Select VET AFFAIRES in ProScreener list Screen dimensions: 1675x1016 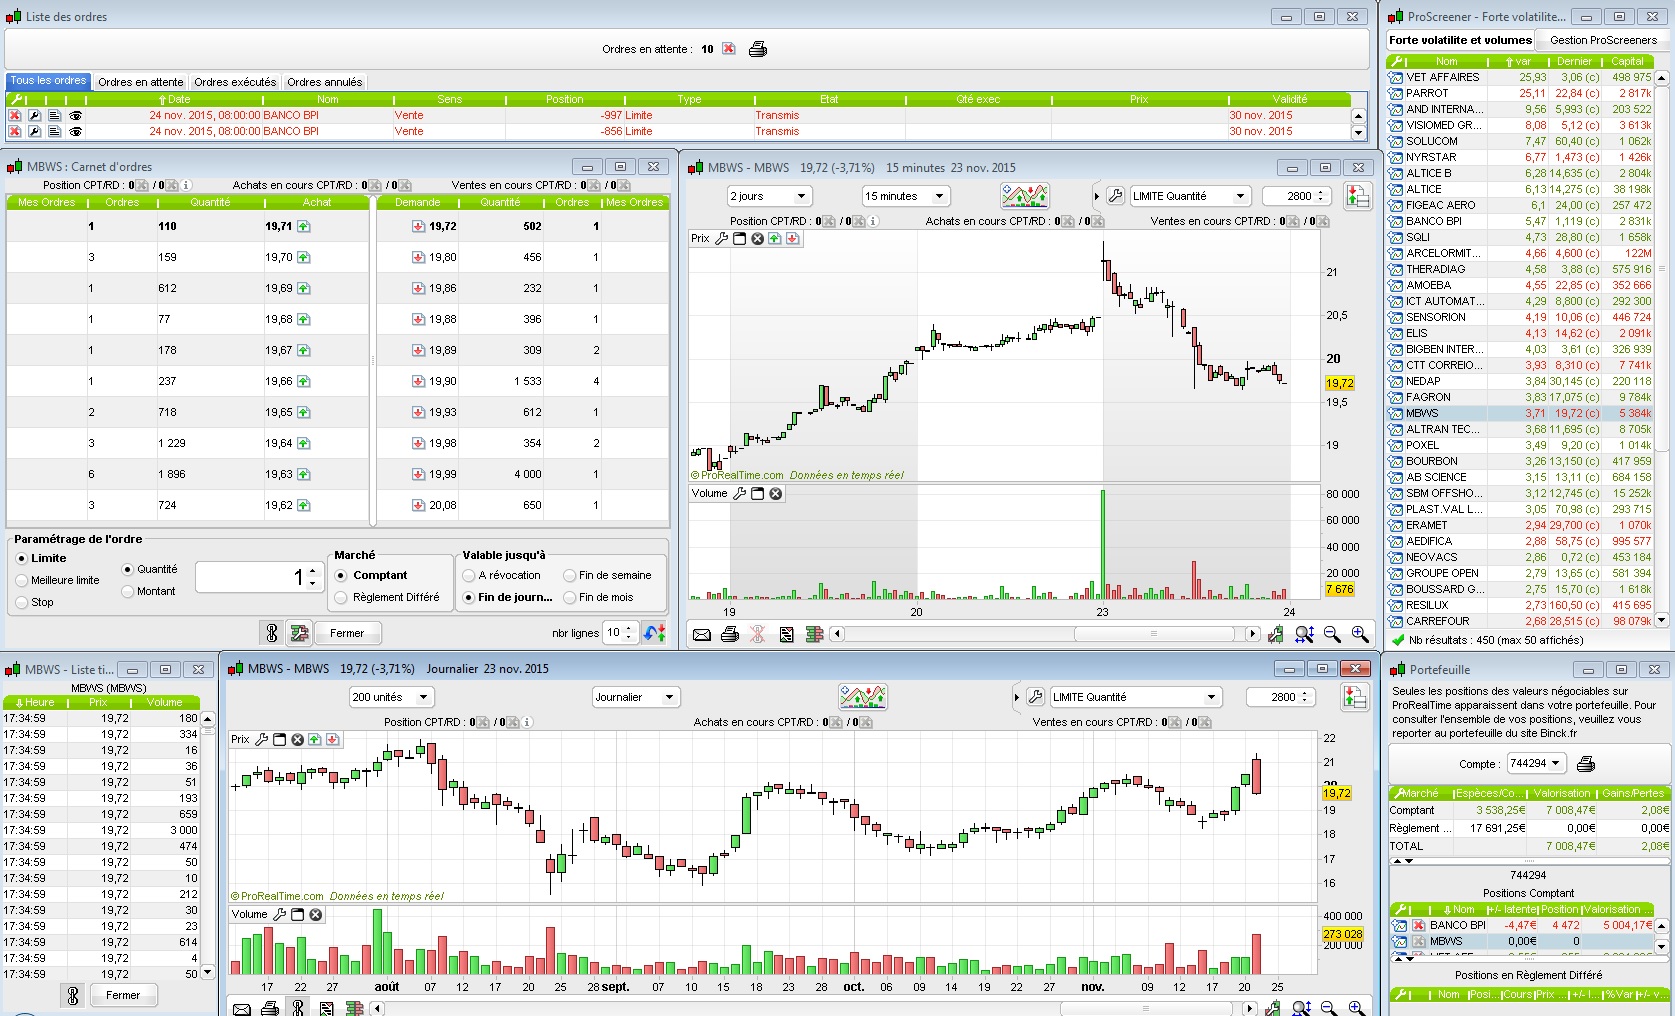pyautogui.click(x=1520, y=77)
